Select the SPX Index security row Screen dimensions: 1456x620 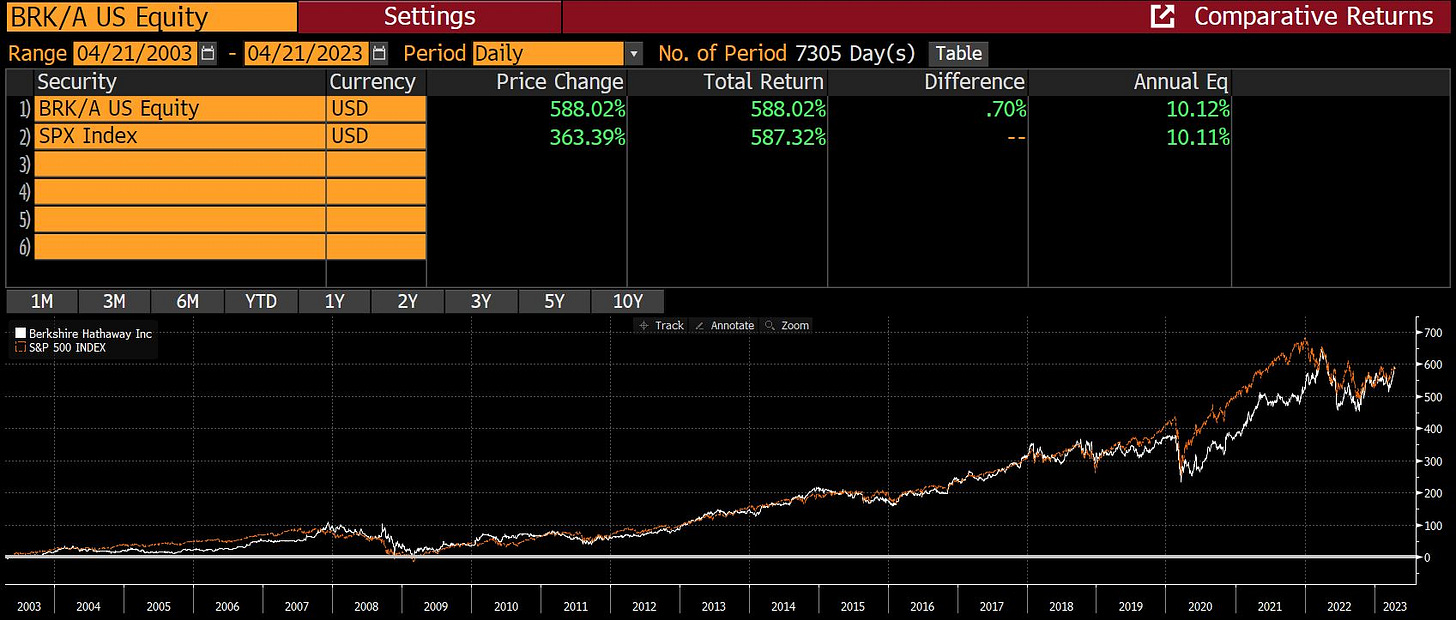tap(180, 136)
